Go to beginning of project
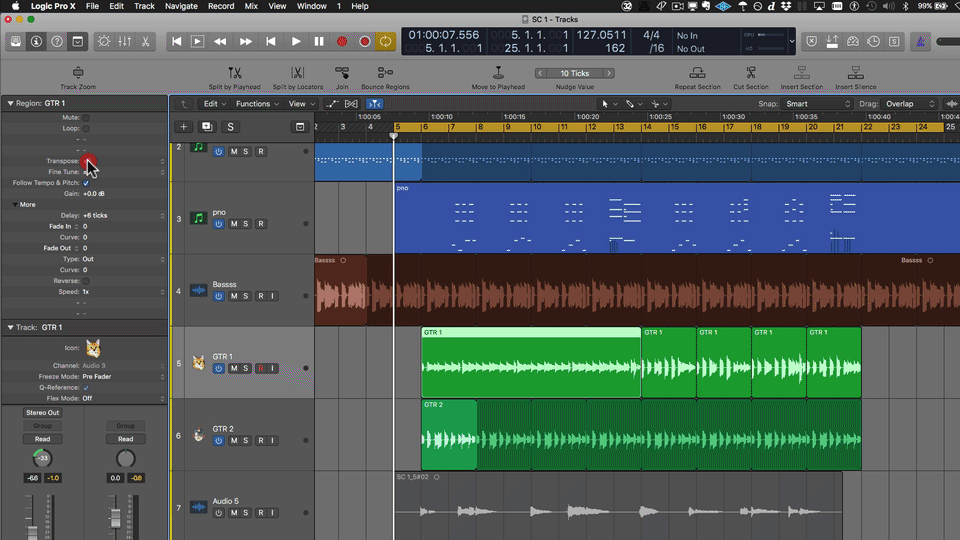This screenshot has height=540, width=960. tap(176, 42)
